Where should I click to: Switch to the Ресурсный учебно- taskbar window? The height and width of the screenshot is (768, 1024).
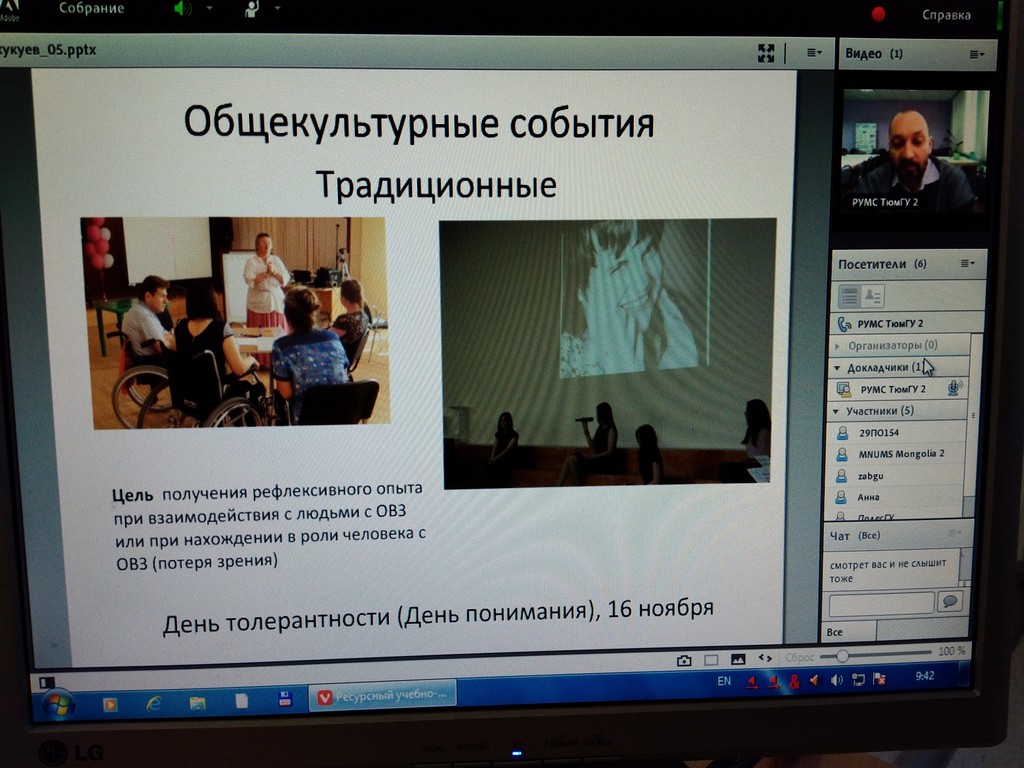tap(382, 696)
